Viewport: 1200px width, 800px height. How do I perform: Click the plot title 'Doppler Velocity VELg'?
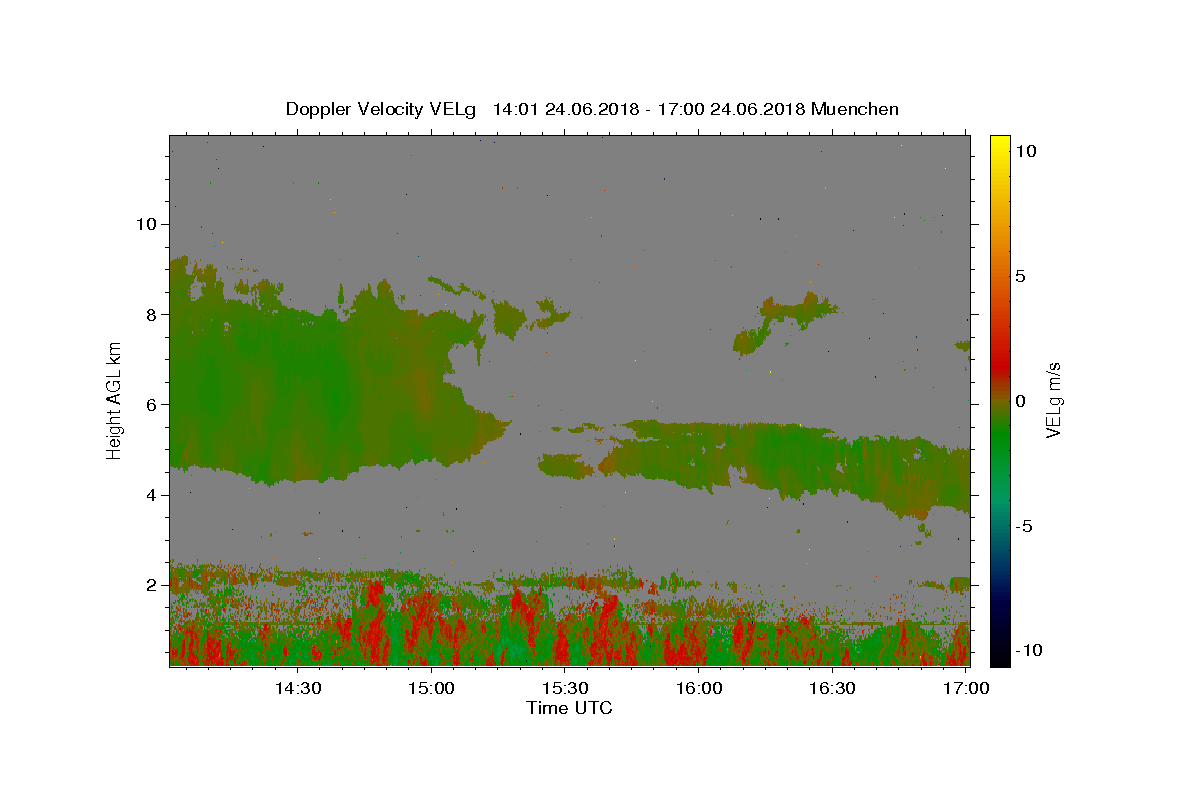pyautogui.click(x=382, y=109)
